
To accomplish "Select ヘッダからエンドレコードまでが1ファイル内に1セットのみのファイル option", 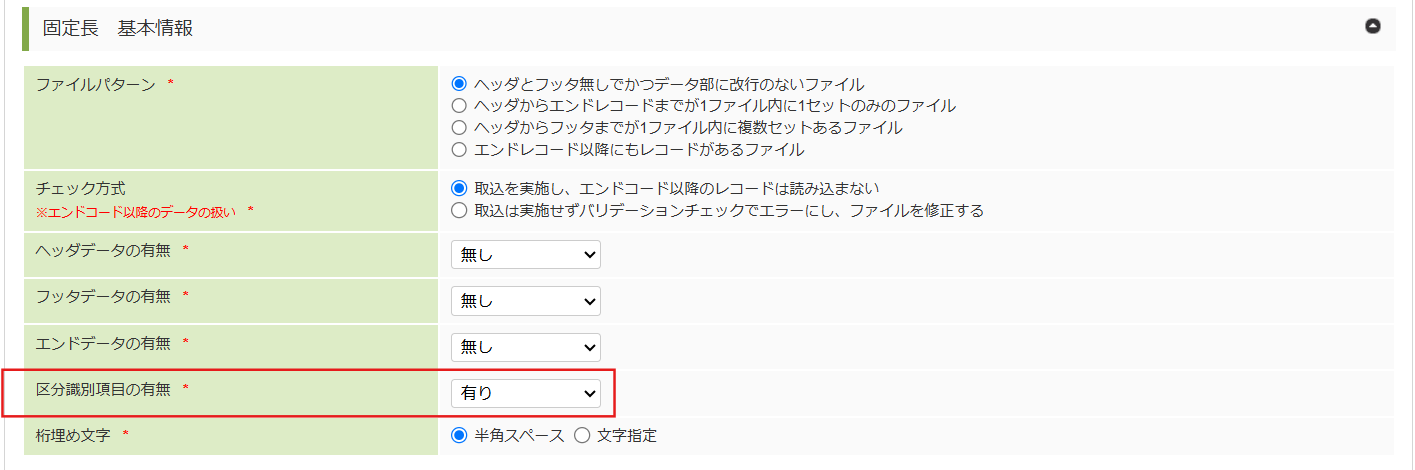I will click(460, 106).
